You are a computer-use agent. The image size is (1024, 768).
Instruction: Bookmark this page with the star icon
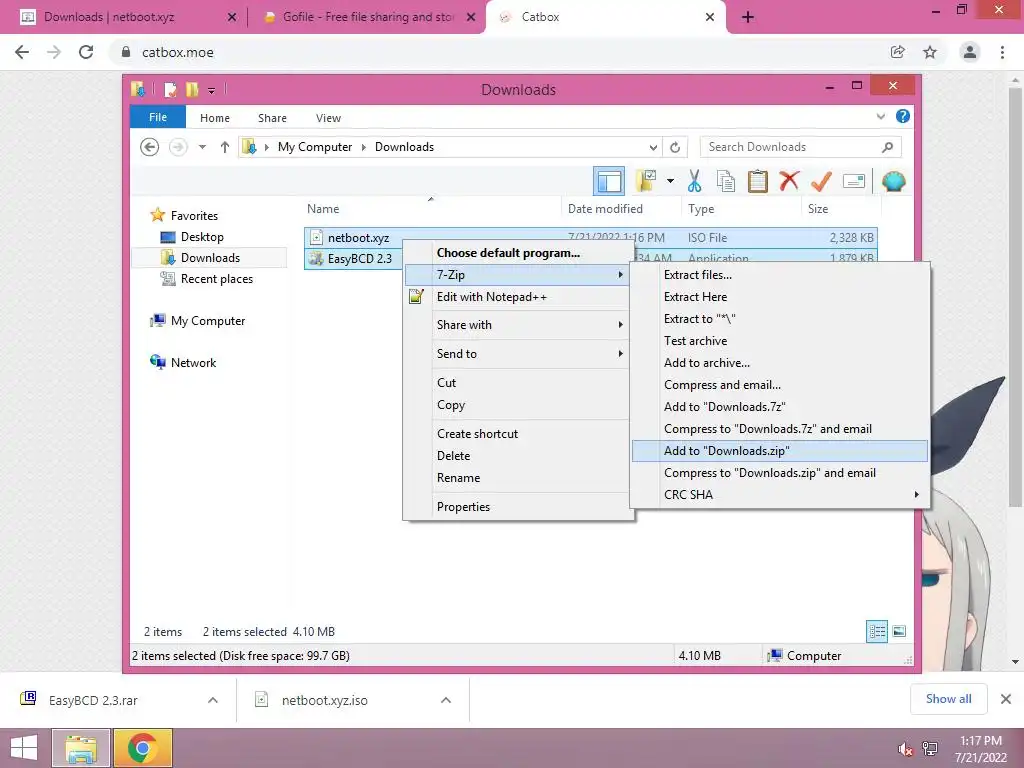pos(930,52)
